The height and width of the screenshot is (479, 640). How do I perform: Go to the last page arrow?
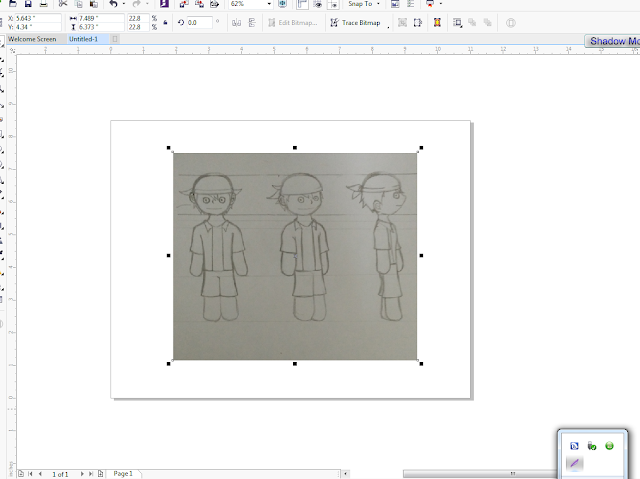[x=91, y=474]
